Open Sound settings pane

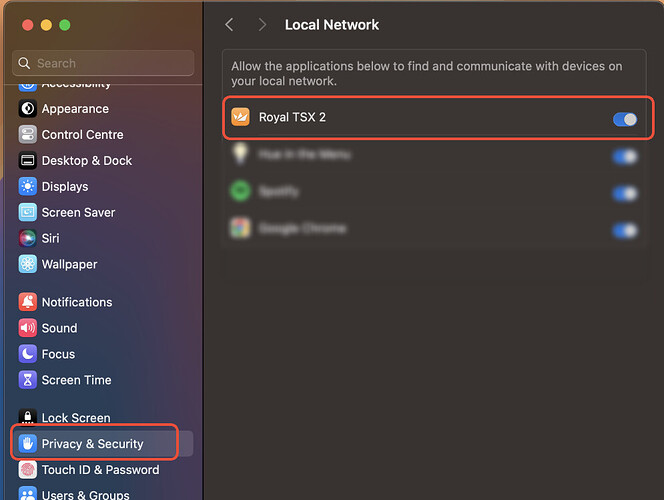pyautogui.click(x=59, y=328)
